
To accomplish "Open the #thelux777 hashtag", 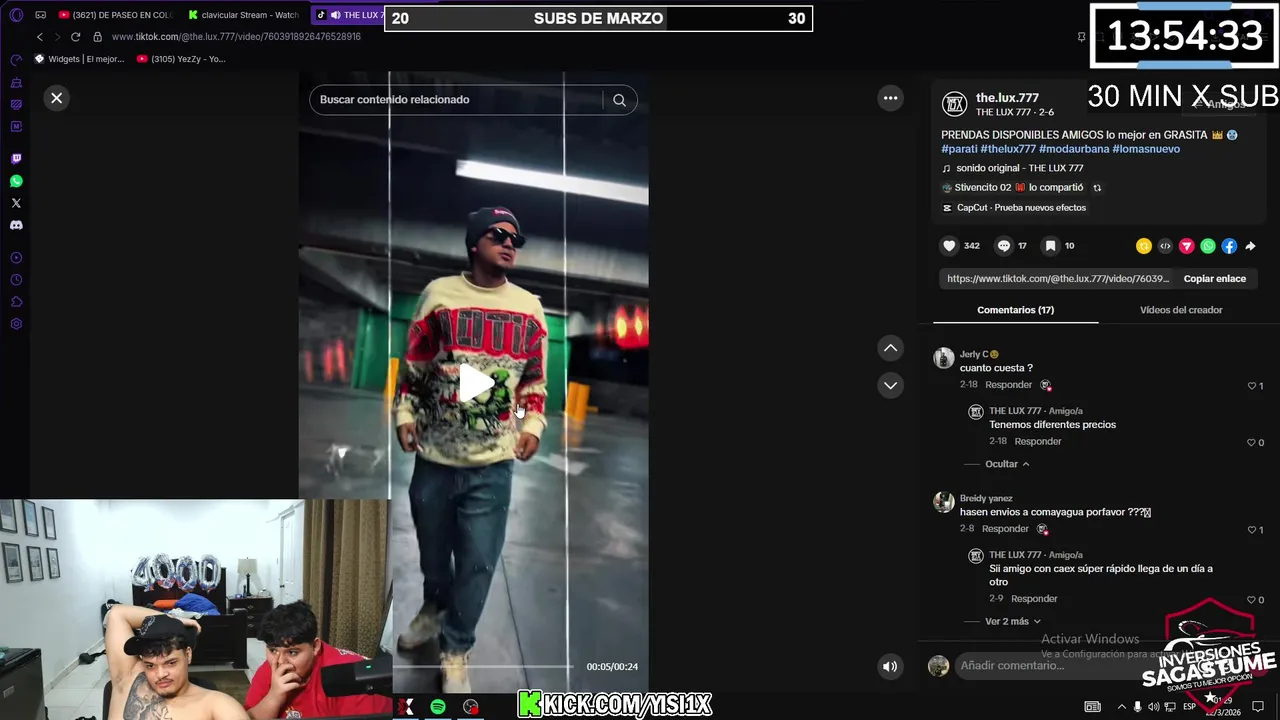I will (x=1008, y=149).
